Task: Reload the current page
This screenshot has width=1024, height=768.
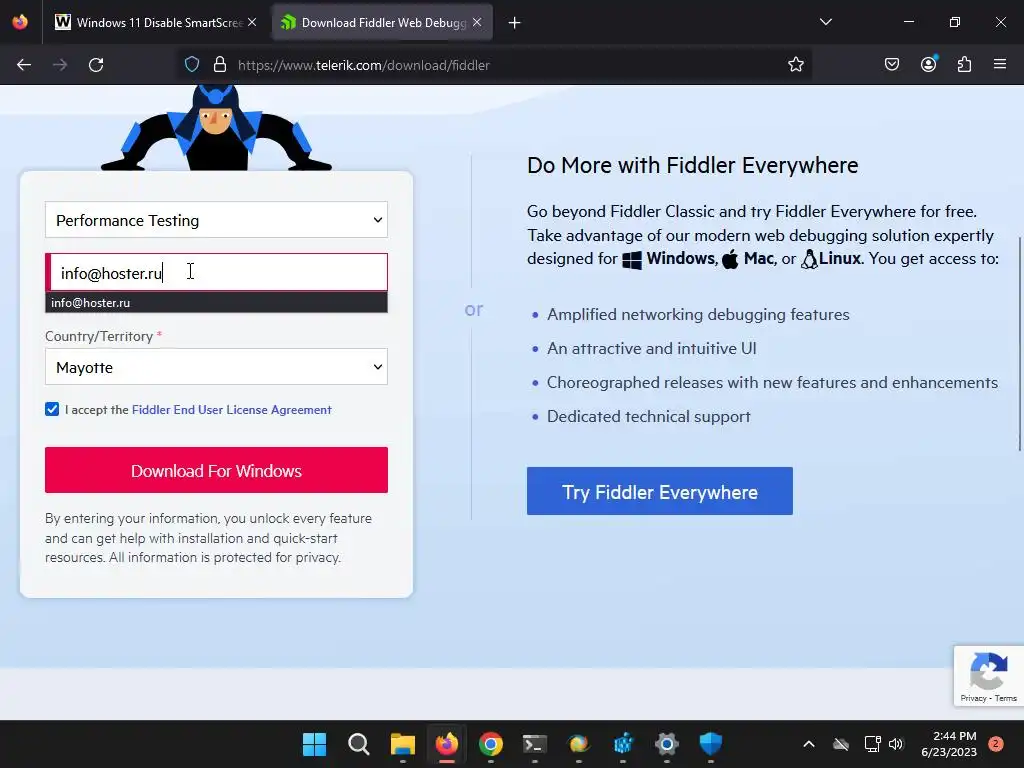Action: 96,65
